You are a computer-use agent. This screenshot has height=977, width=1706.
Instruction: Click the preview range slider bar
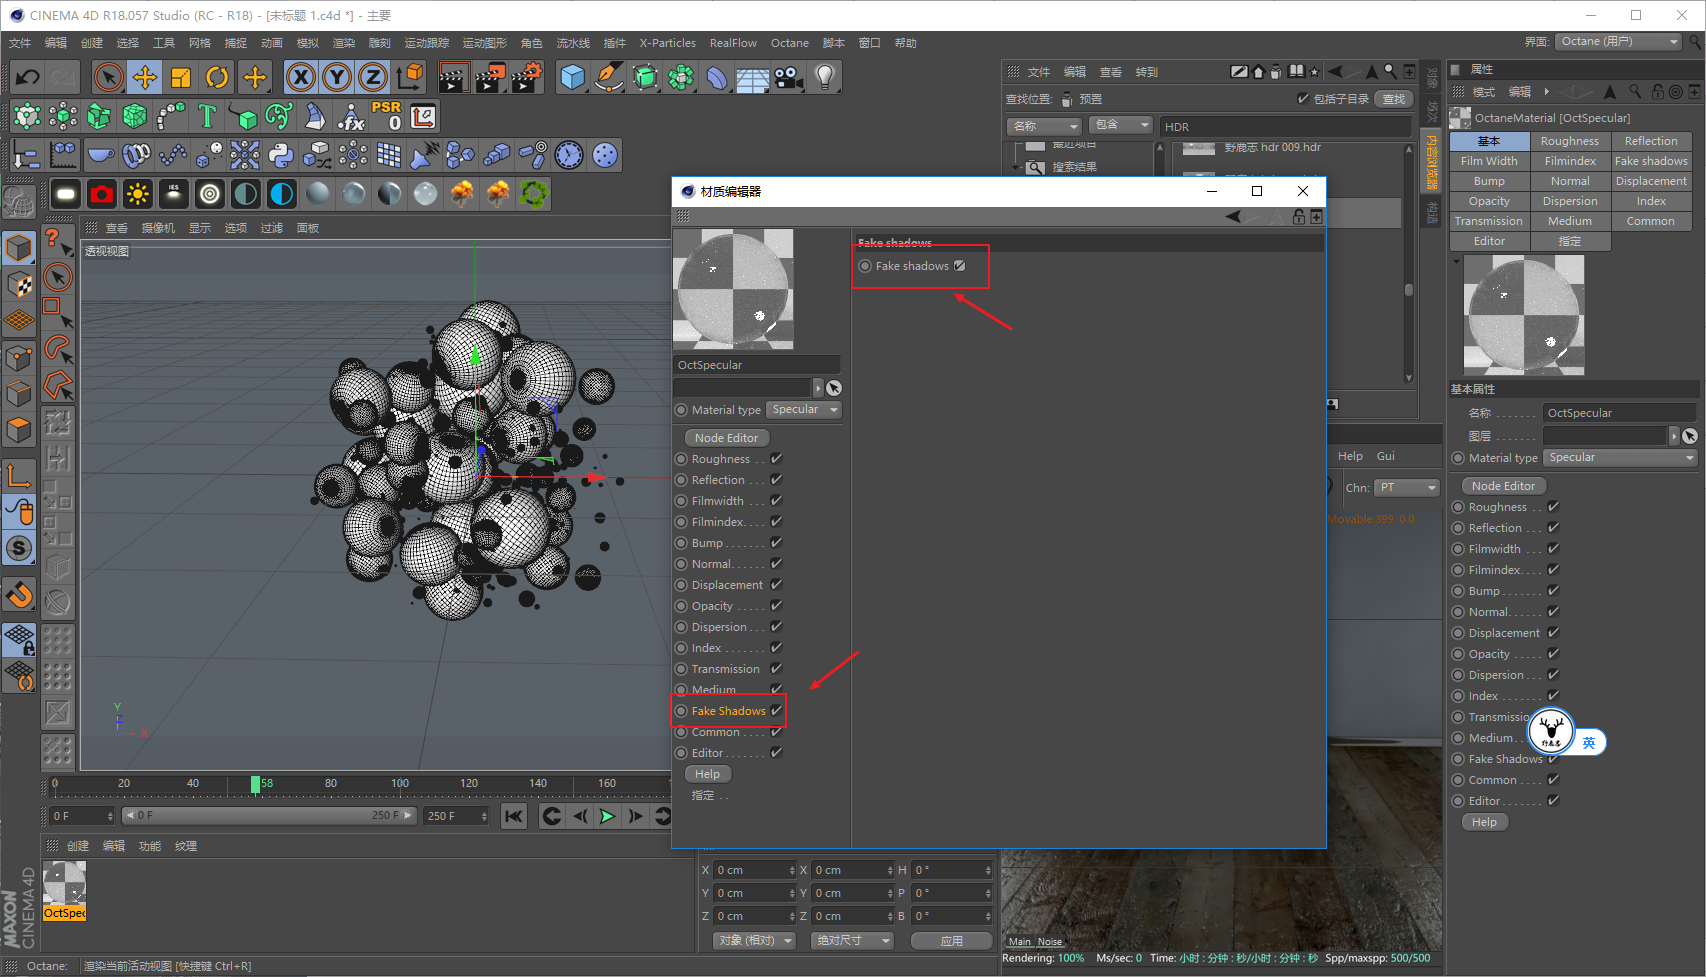click(x=268, y=816)
